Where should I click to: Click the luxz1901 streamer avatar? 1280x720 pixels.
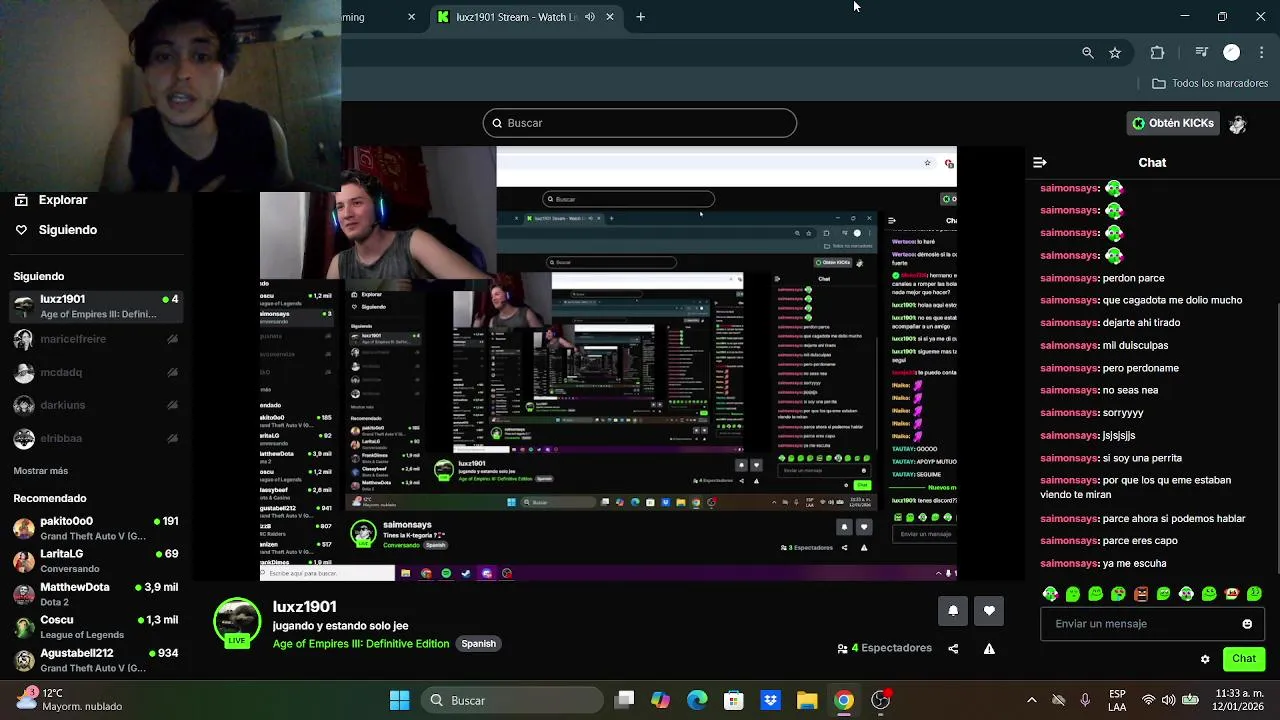(x=237, y=622)
